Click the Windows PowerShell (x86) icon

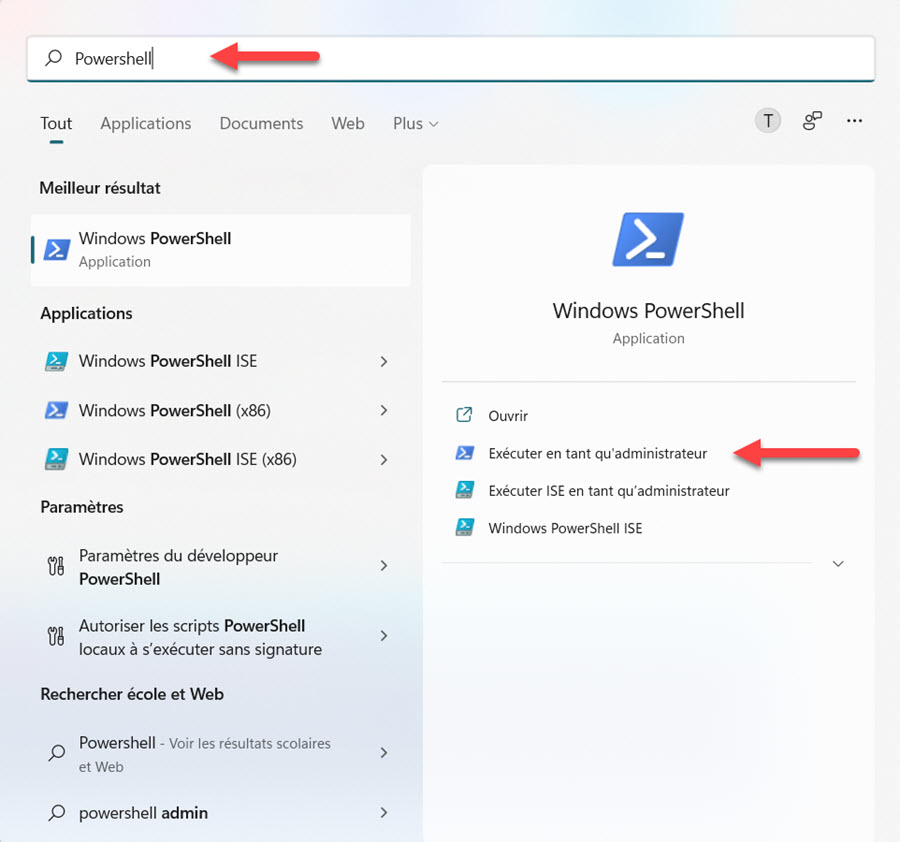pos(56,410)
